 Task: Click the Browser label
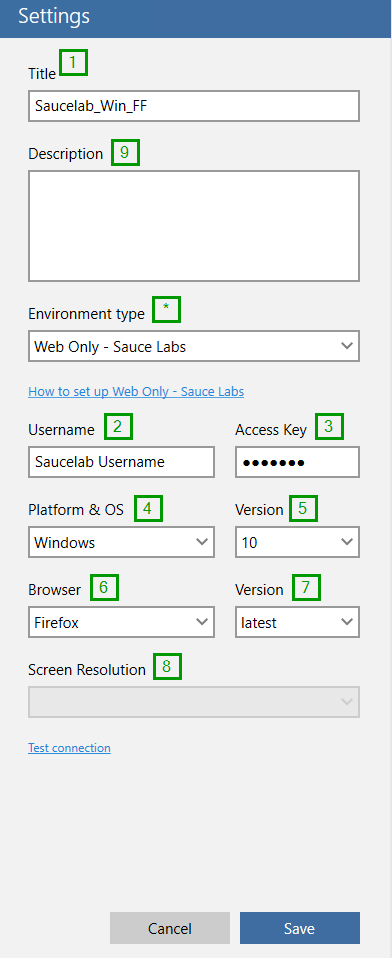[54, 590]
